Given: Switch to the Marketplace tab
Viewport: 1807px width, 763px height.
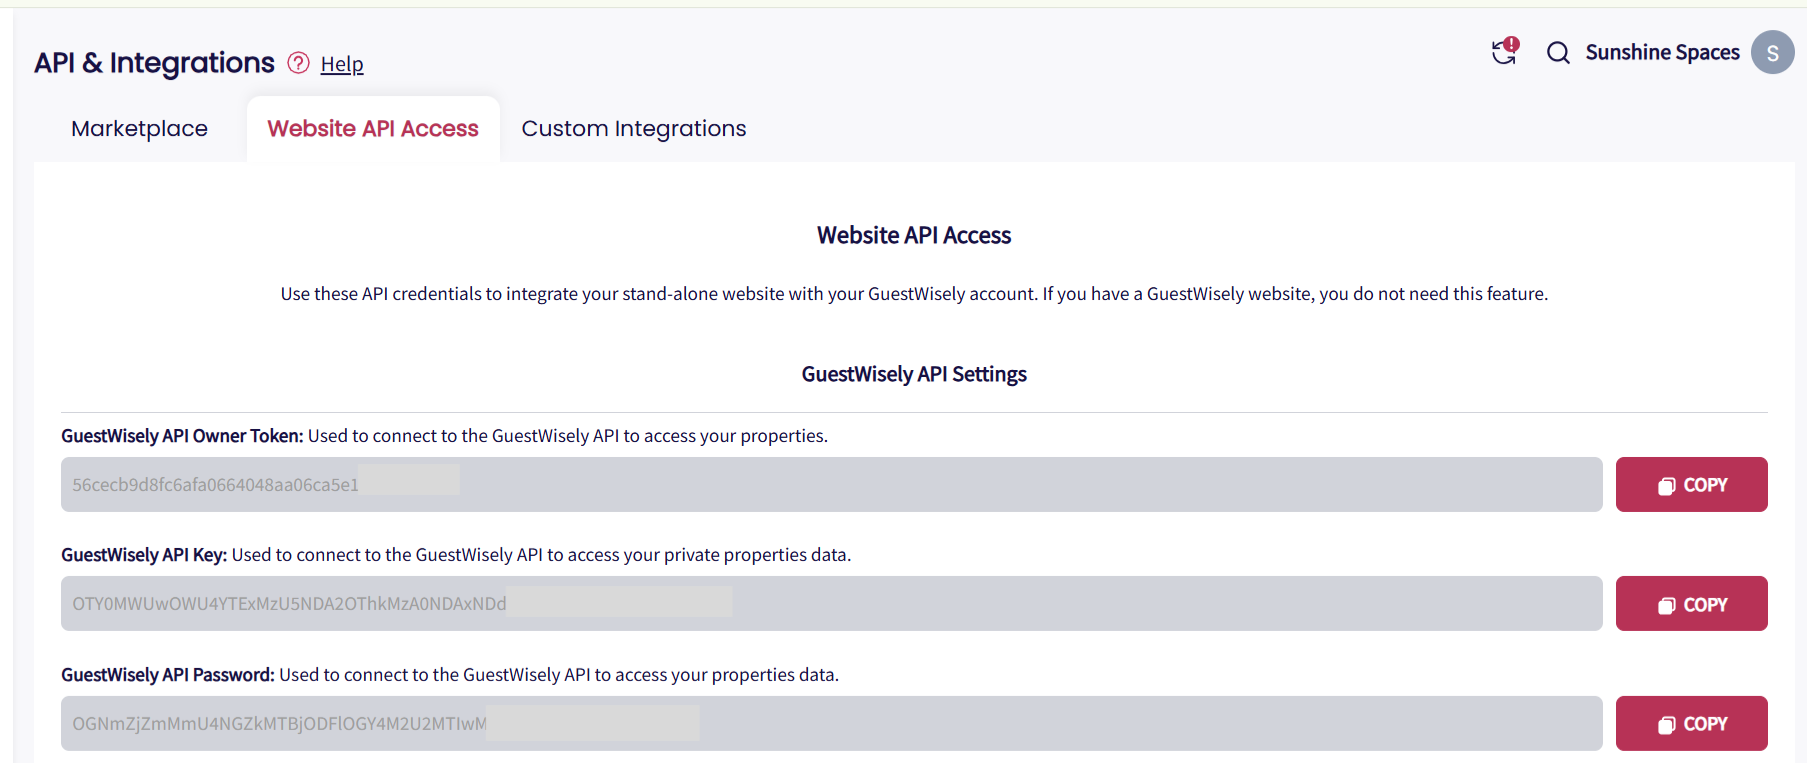Looking at the screenshot, I should coord(139,129).
